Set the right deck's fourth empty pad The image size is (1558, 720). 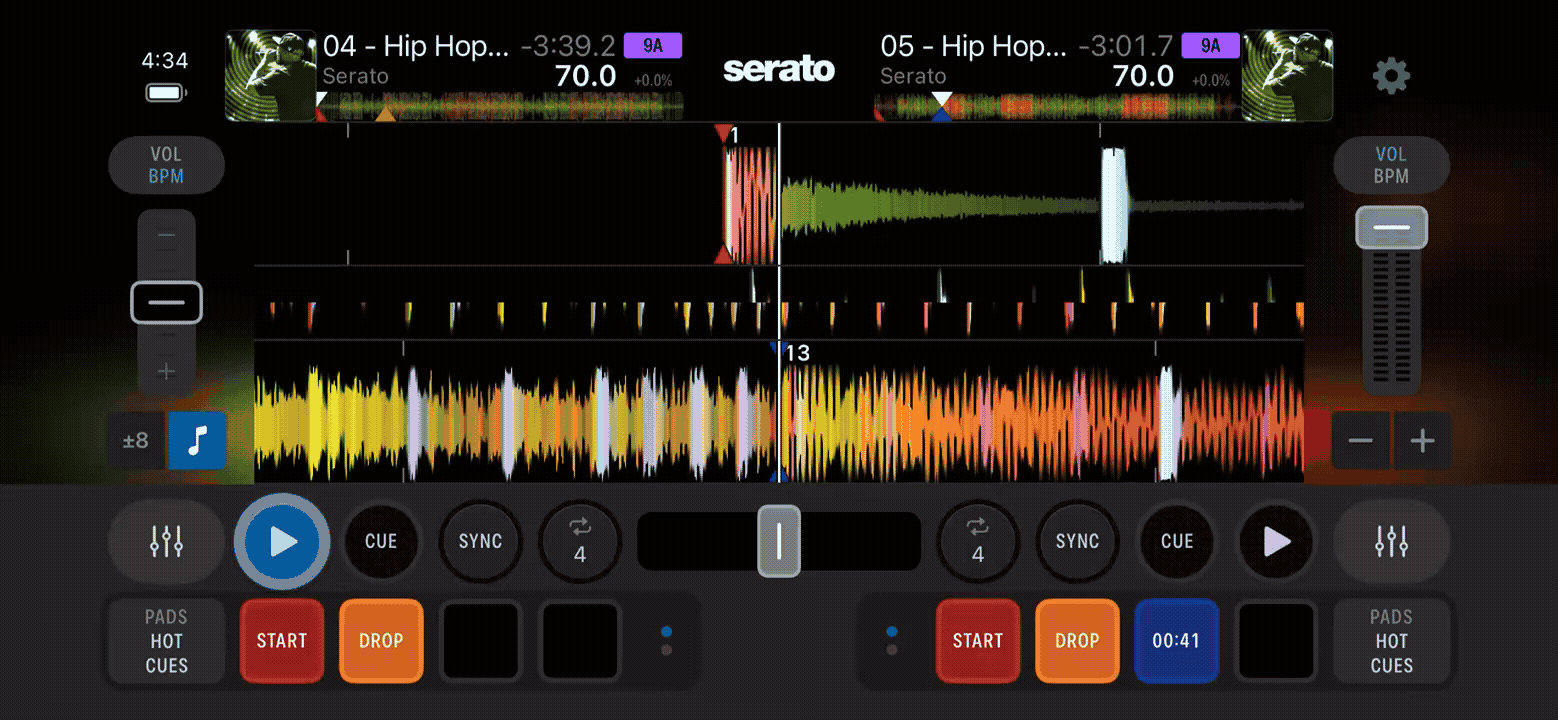click(1276, 641)
